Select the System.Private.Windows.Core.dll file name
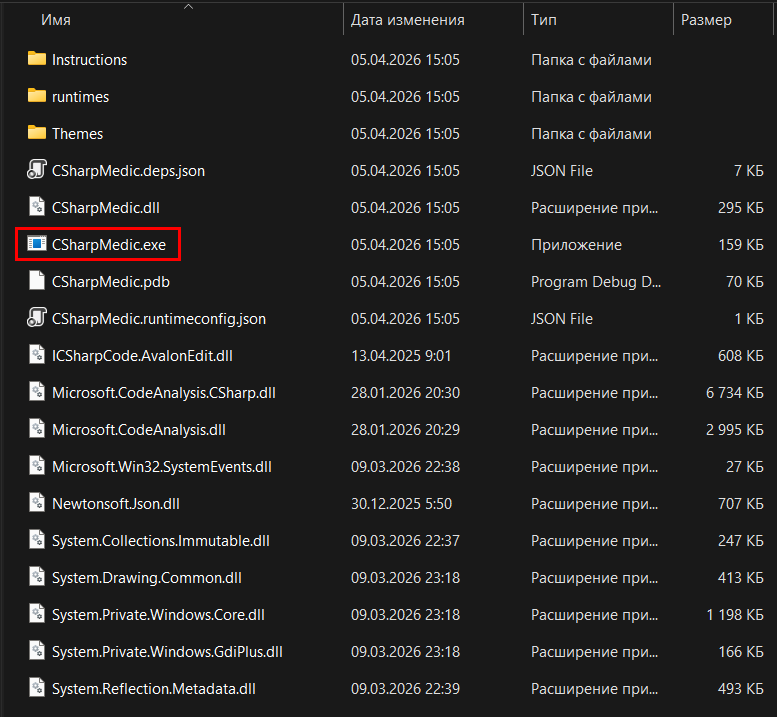This screenshot has height=717, width=777. coord(158,614)
